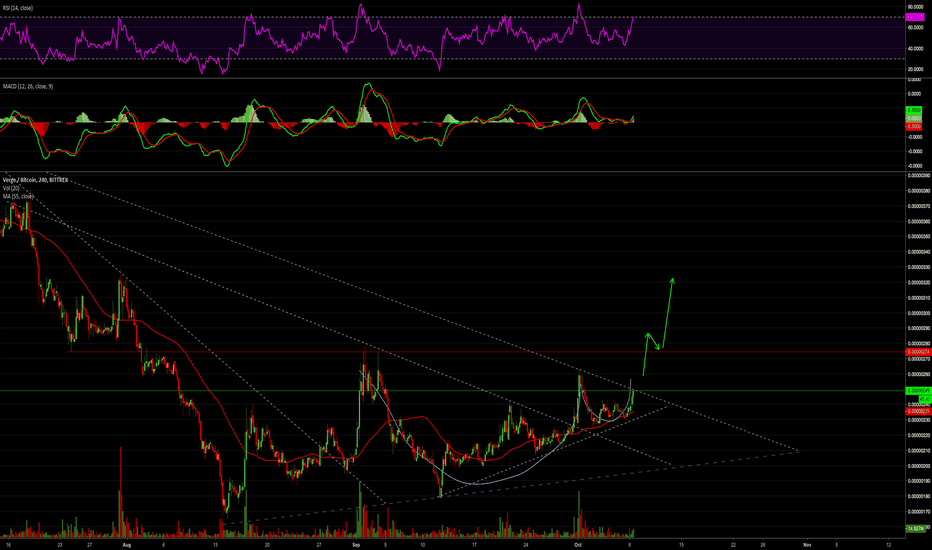Click the magenta RSI value label
932x550 pixels.
click(915, 17)
